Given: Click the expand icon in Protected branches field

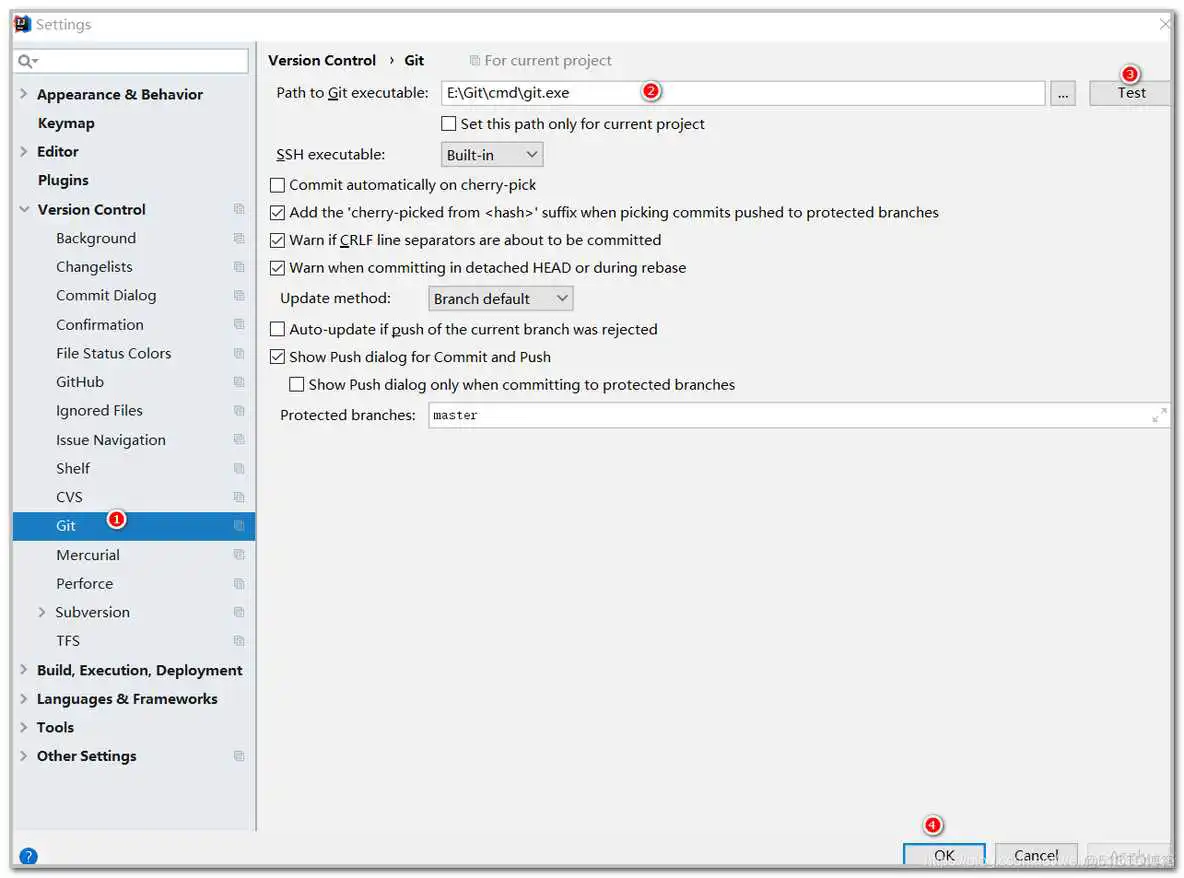Looking at the screenshot, I should coord(1159,415).
